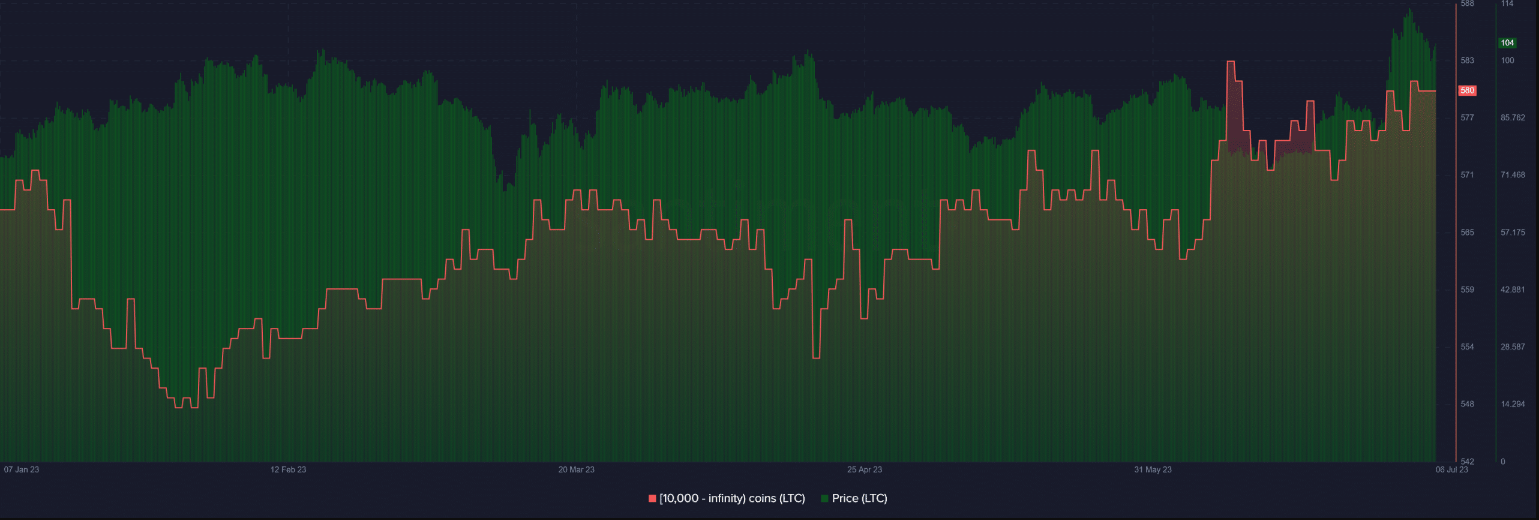Click the 114 top price axis label
This screenshot has height=520, width=1539.
[x=1506, y=4]
